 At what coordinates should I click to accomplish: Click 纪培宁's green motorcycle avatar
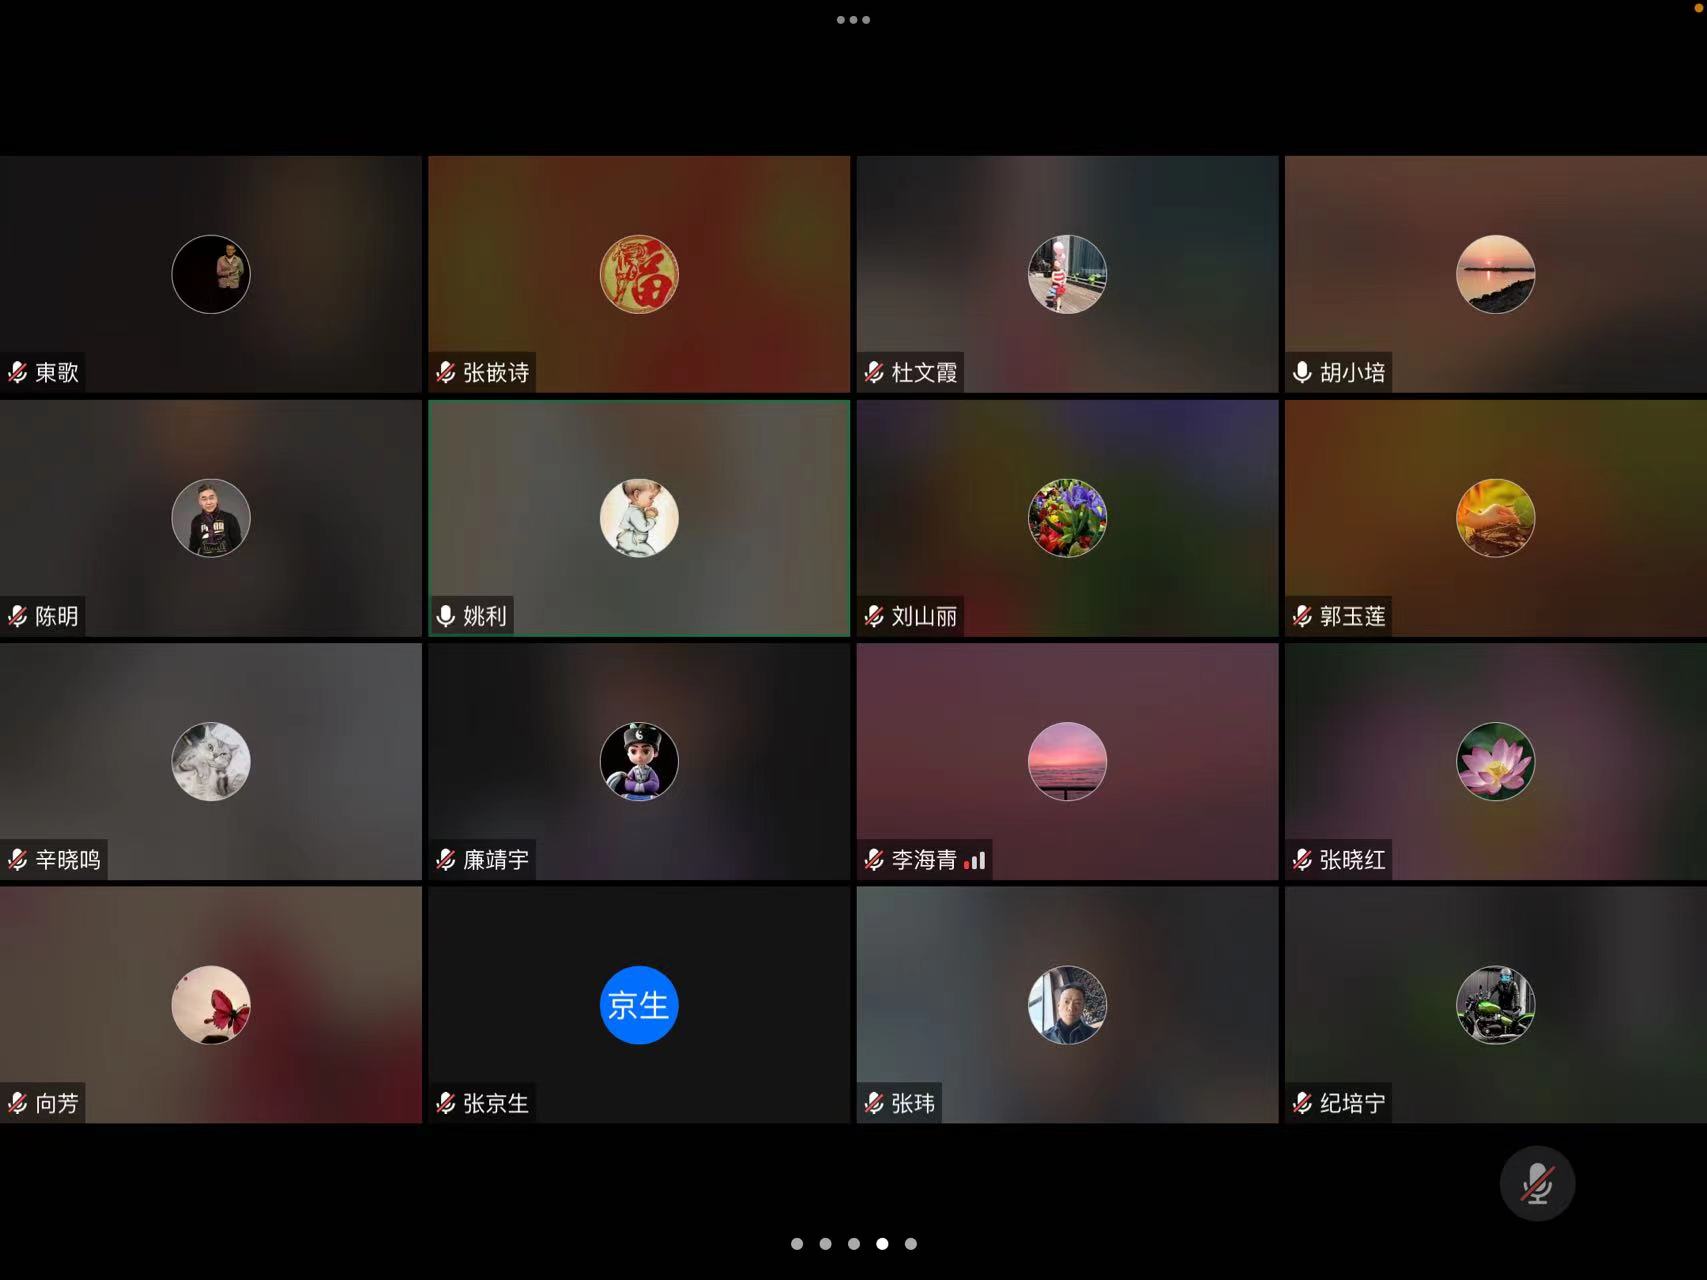coord(1495,1005)
